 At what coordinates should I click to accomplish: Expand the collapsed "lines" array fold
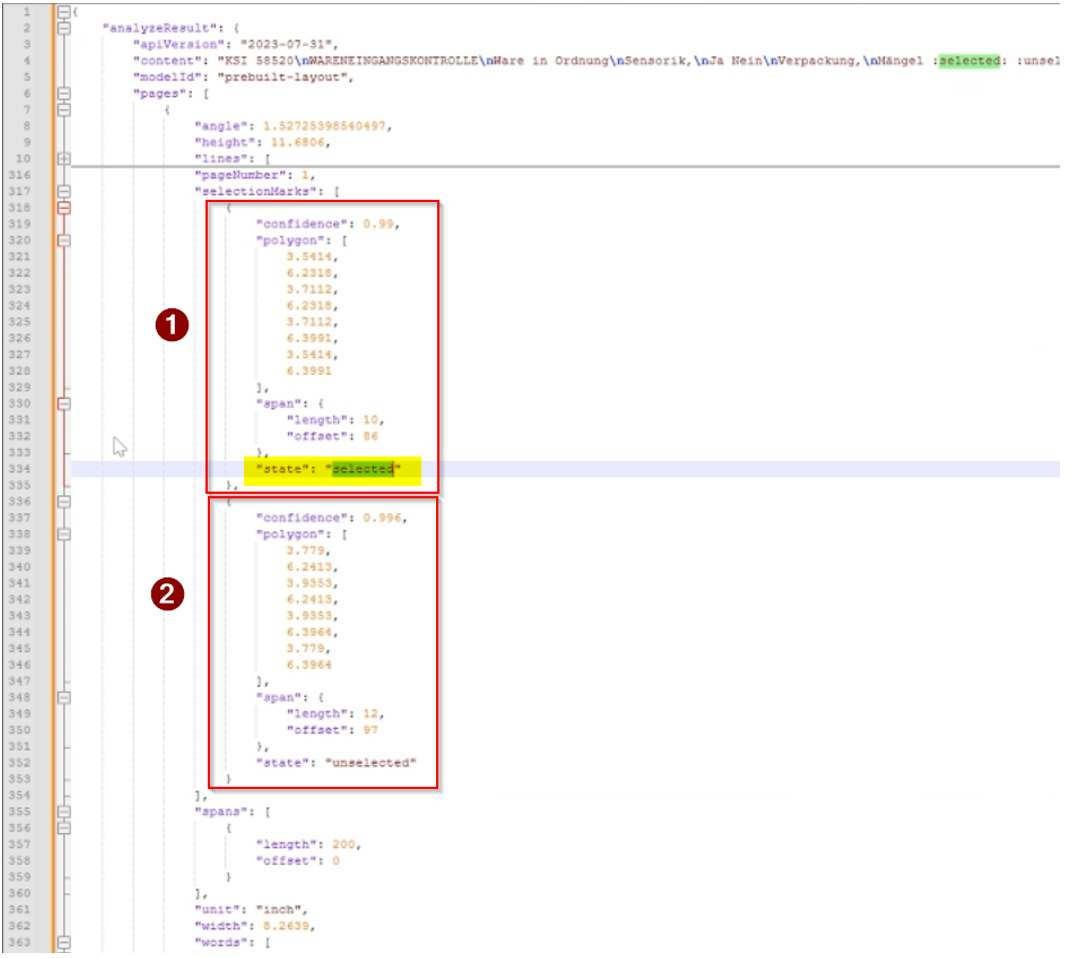(x=64, y=158)
